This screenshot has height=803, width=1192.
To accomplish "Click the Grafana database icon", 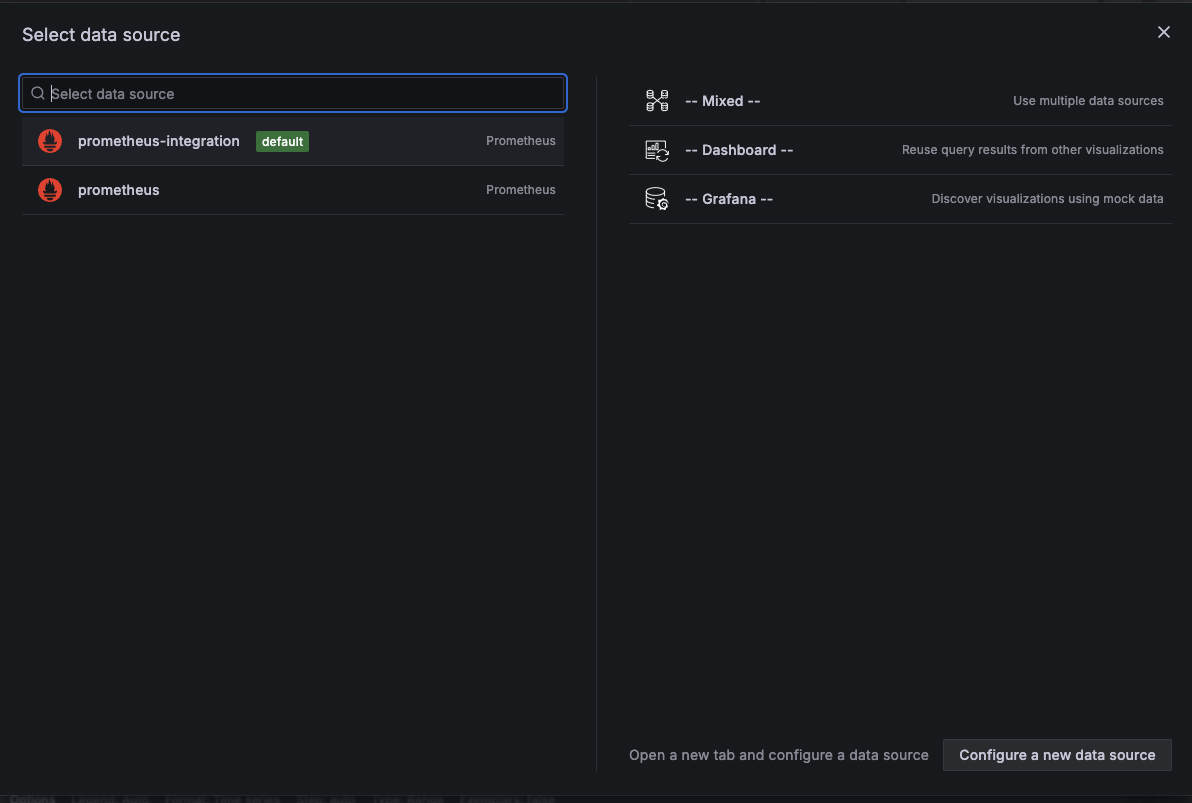I will (657, 198).
